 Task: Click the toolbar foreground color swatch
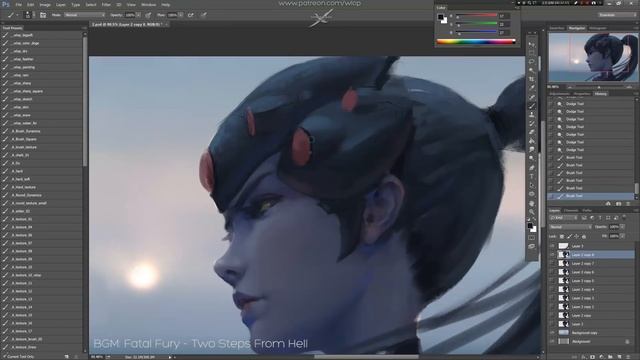click(x=530, y=226)
